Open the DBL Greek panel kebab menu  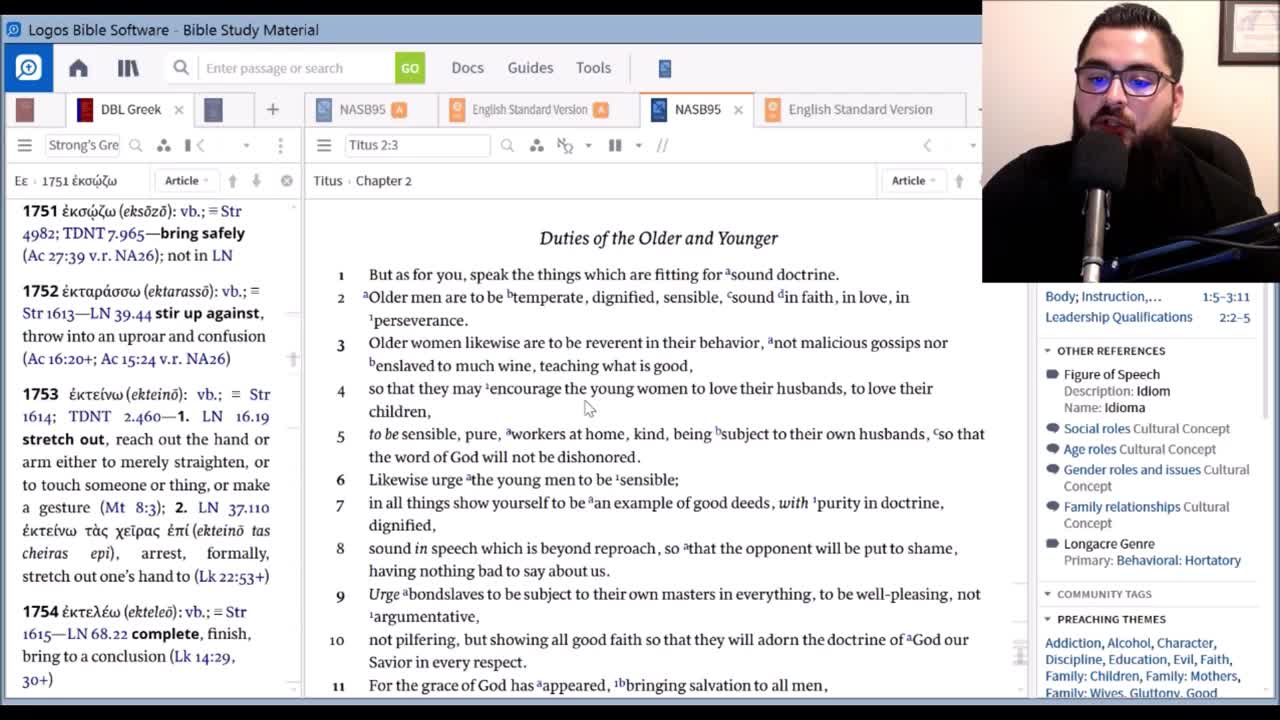tap(281, 145)
